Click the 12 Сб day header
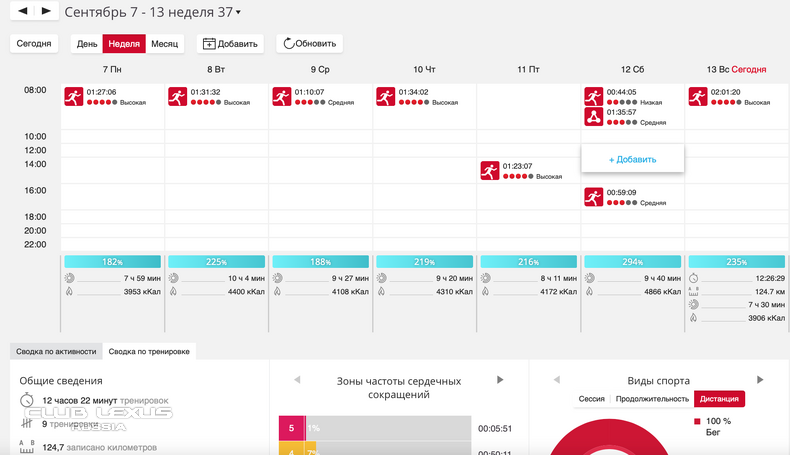Image resolution: width=790 pixels, height=455 pixels. (x=632, y=70)
